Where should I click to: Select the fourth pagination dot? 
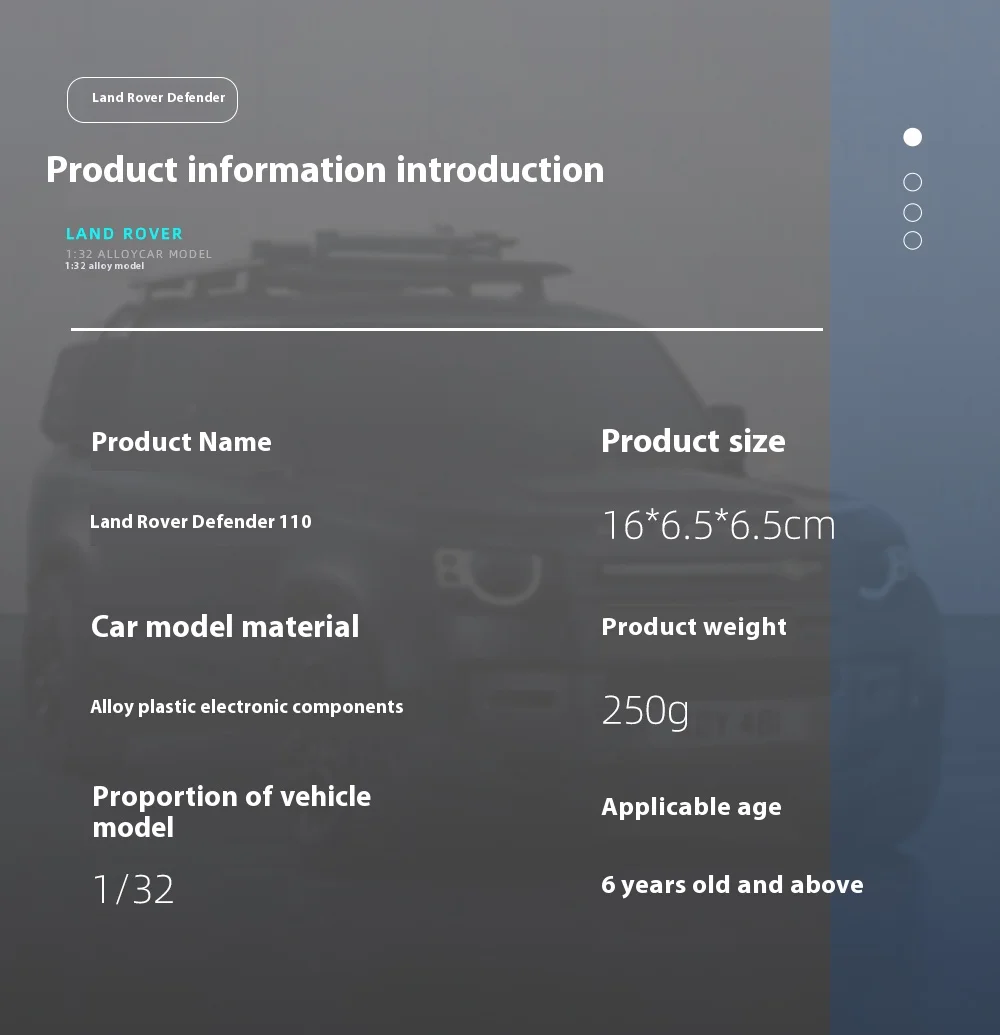click(912, 240)
